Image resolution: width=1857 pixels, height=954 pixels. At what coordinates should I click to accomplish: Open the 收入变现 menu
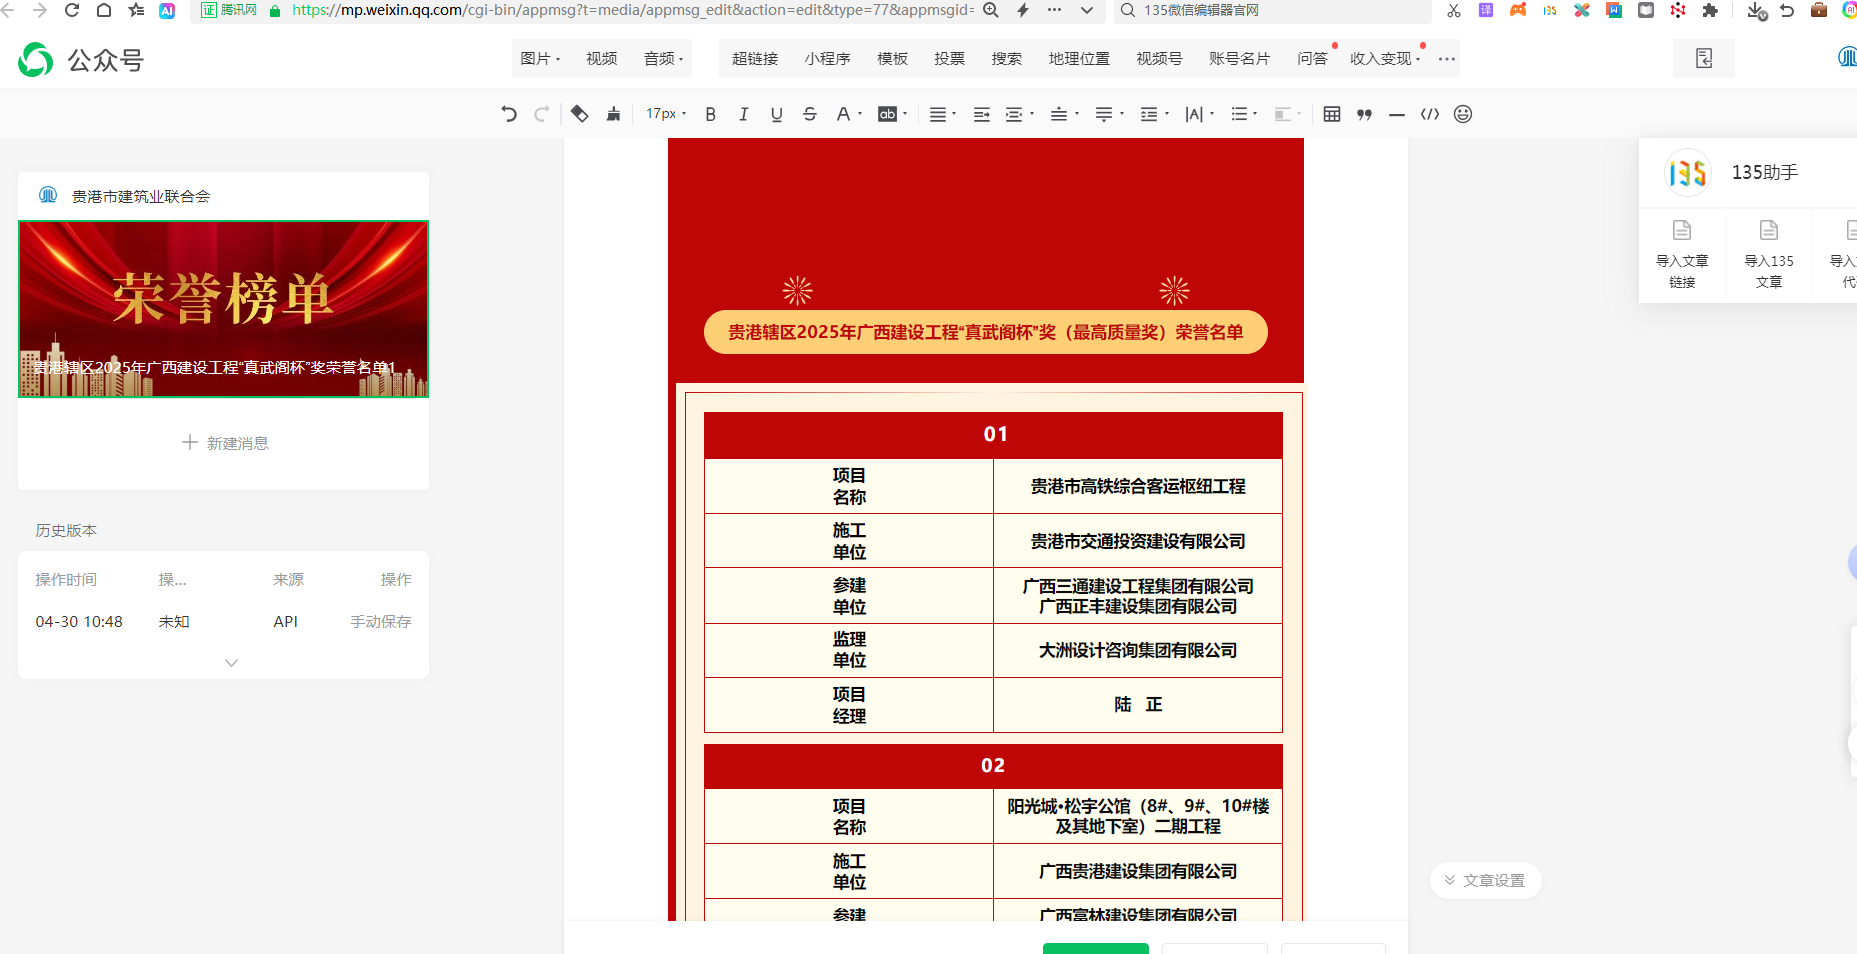(1385, 58)
